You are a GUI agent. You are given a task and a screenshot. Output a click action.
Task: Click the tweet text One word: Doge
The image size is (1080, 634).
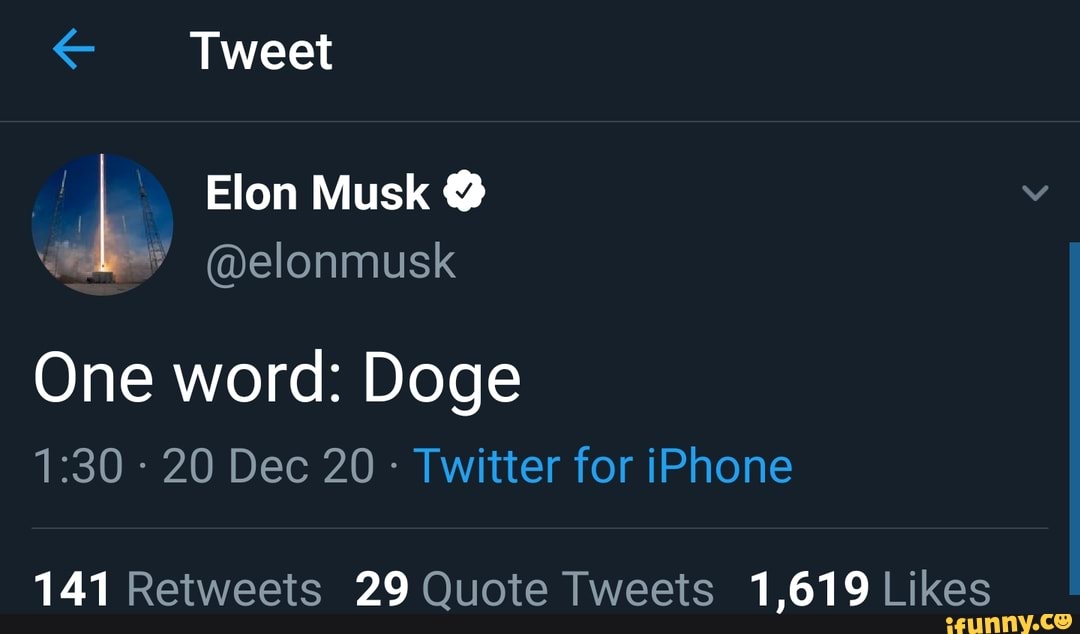pos(277,377)
